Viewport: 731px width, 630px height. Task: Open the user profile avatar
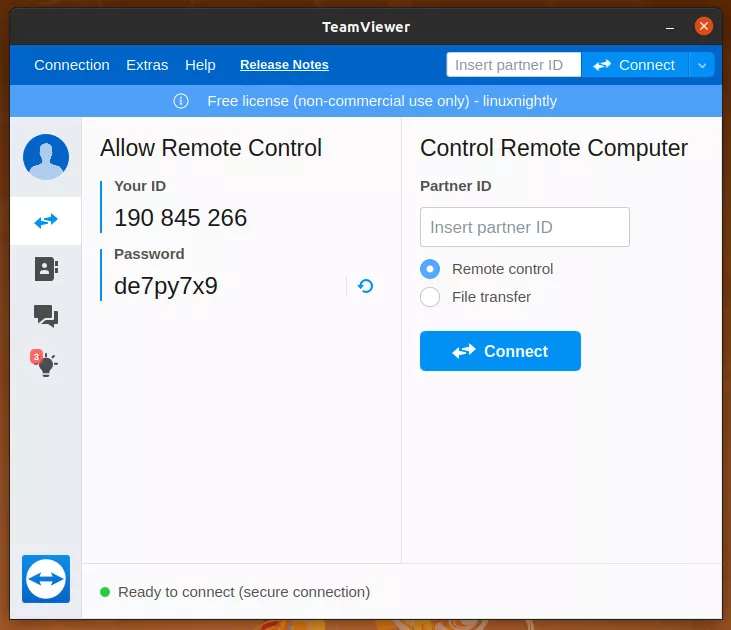(46, 157)
